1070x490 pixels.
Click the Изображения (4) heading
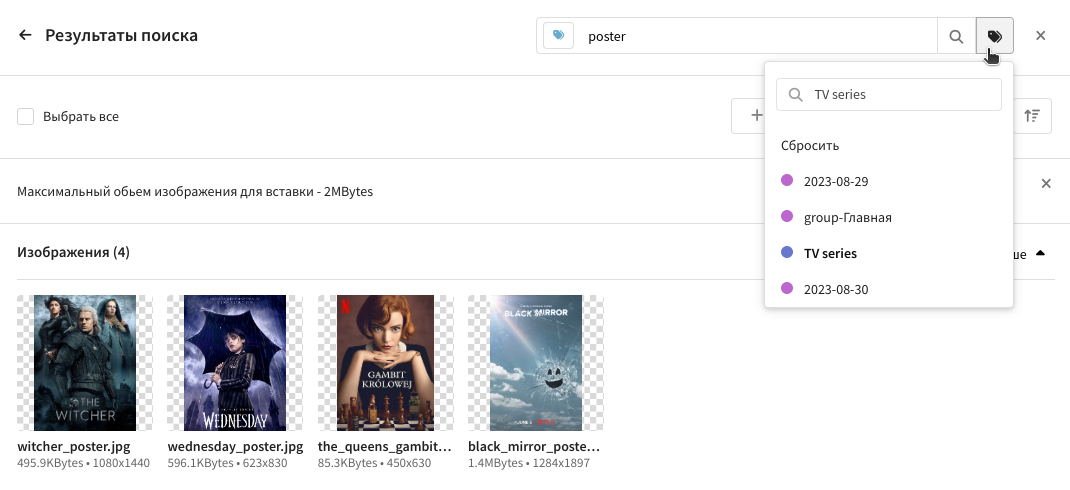73,253
